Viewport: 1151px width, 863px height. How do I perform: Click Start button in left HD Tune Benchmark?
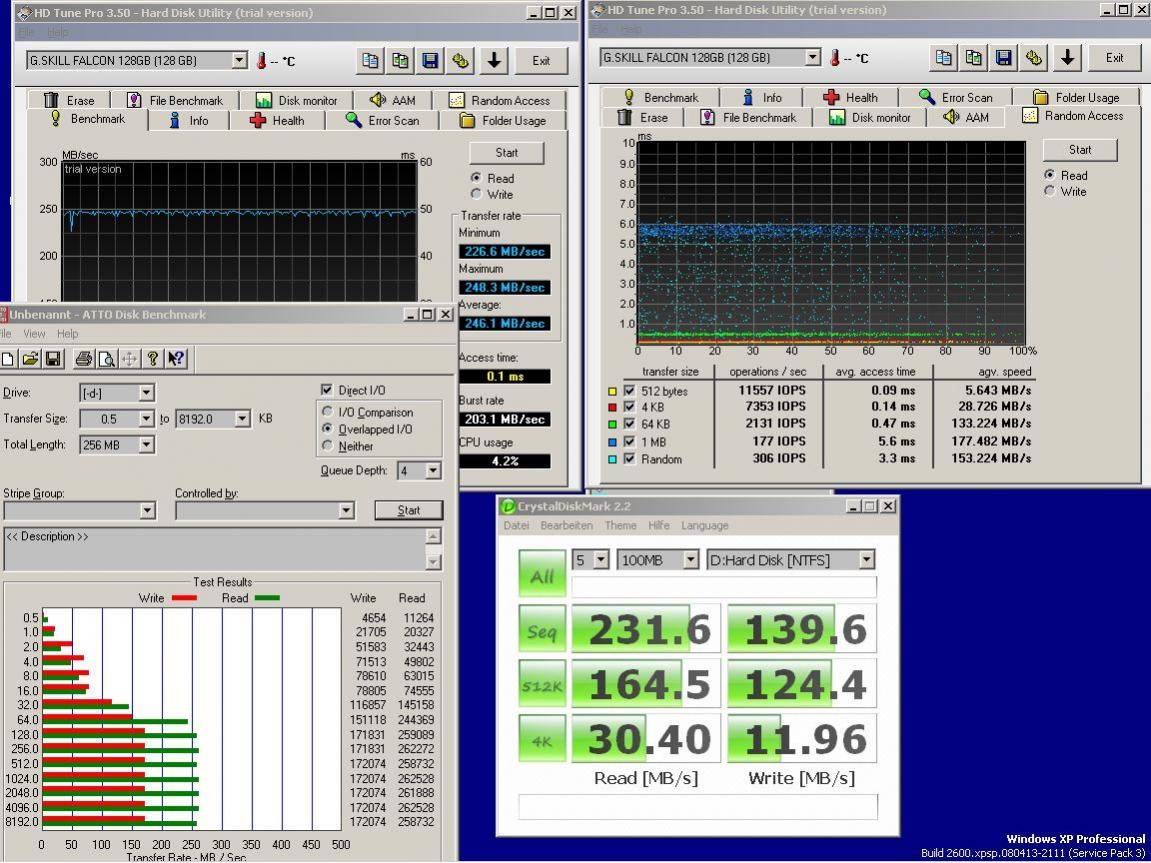pyautogui.click(x=506, y=153)
